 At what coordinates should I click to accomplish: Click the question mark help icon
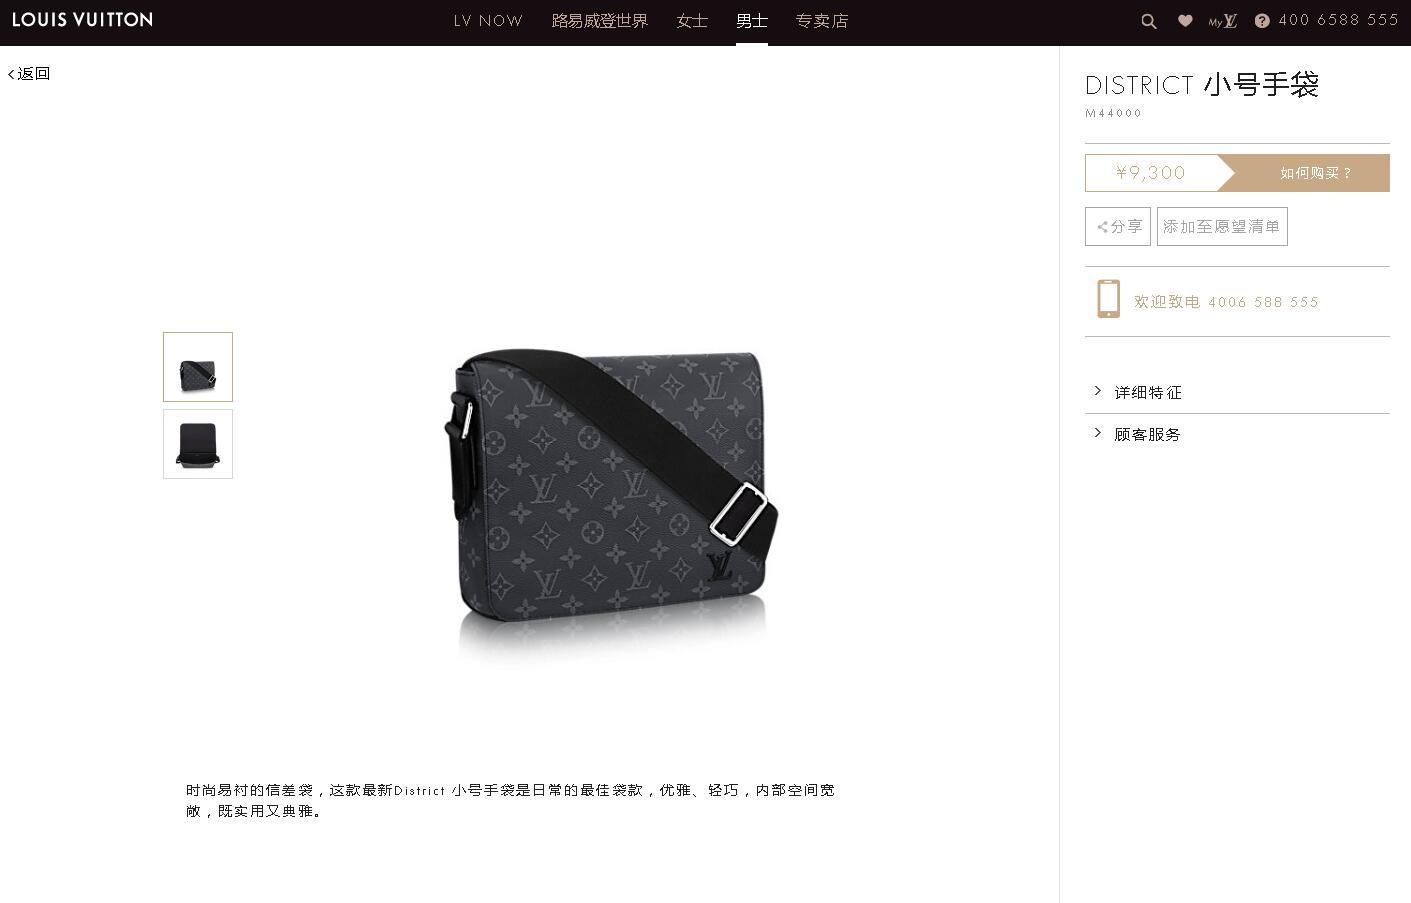(x=1262, y=21)
